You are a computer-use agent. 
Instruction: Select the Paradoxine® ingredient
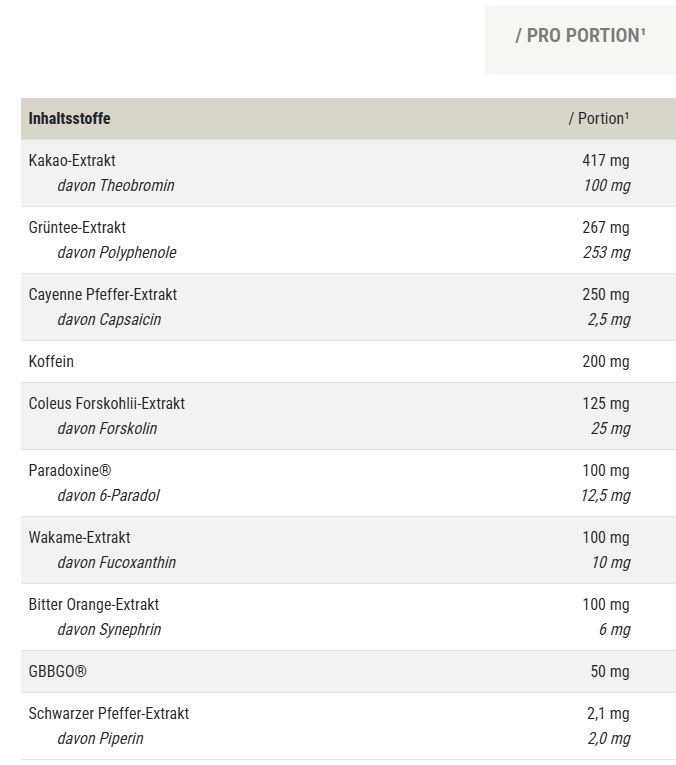[64, 470]
